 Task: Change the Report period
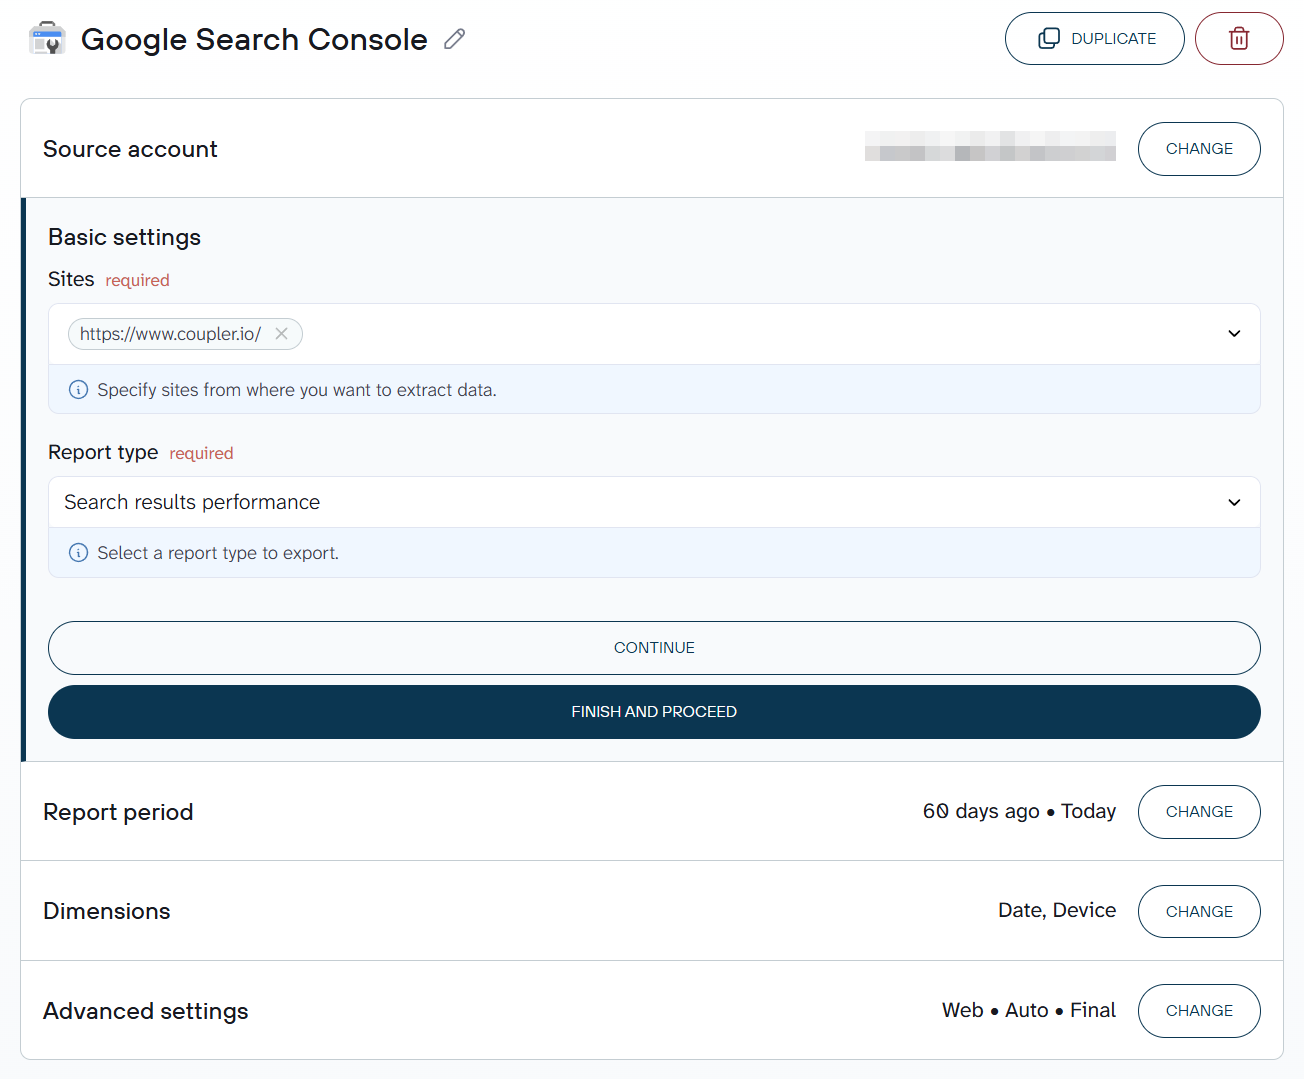pos(1199,812)
